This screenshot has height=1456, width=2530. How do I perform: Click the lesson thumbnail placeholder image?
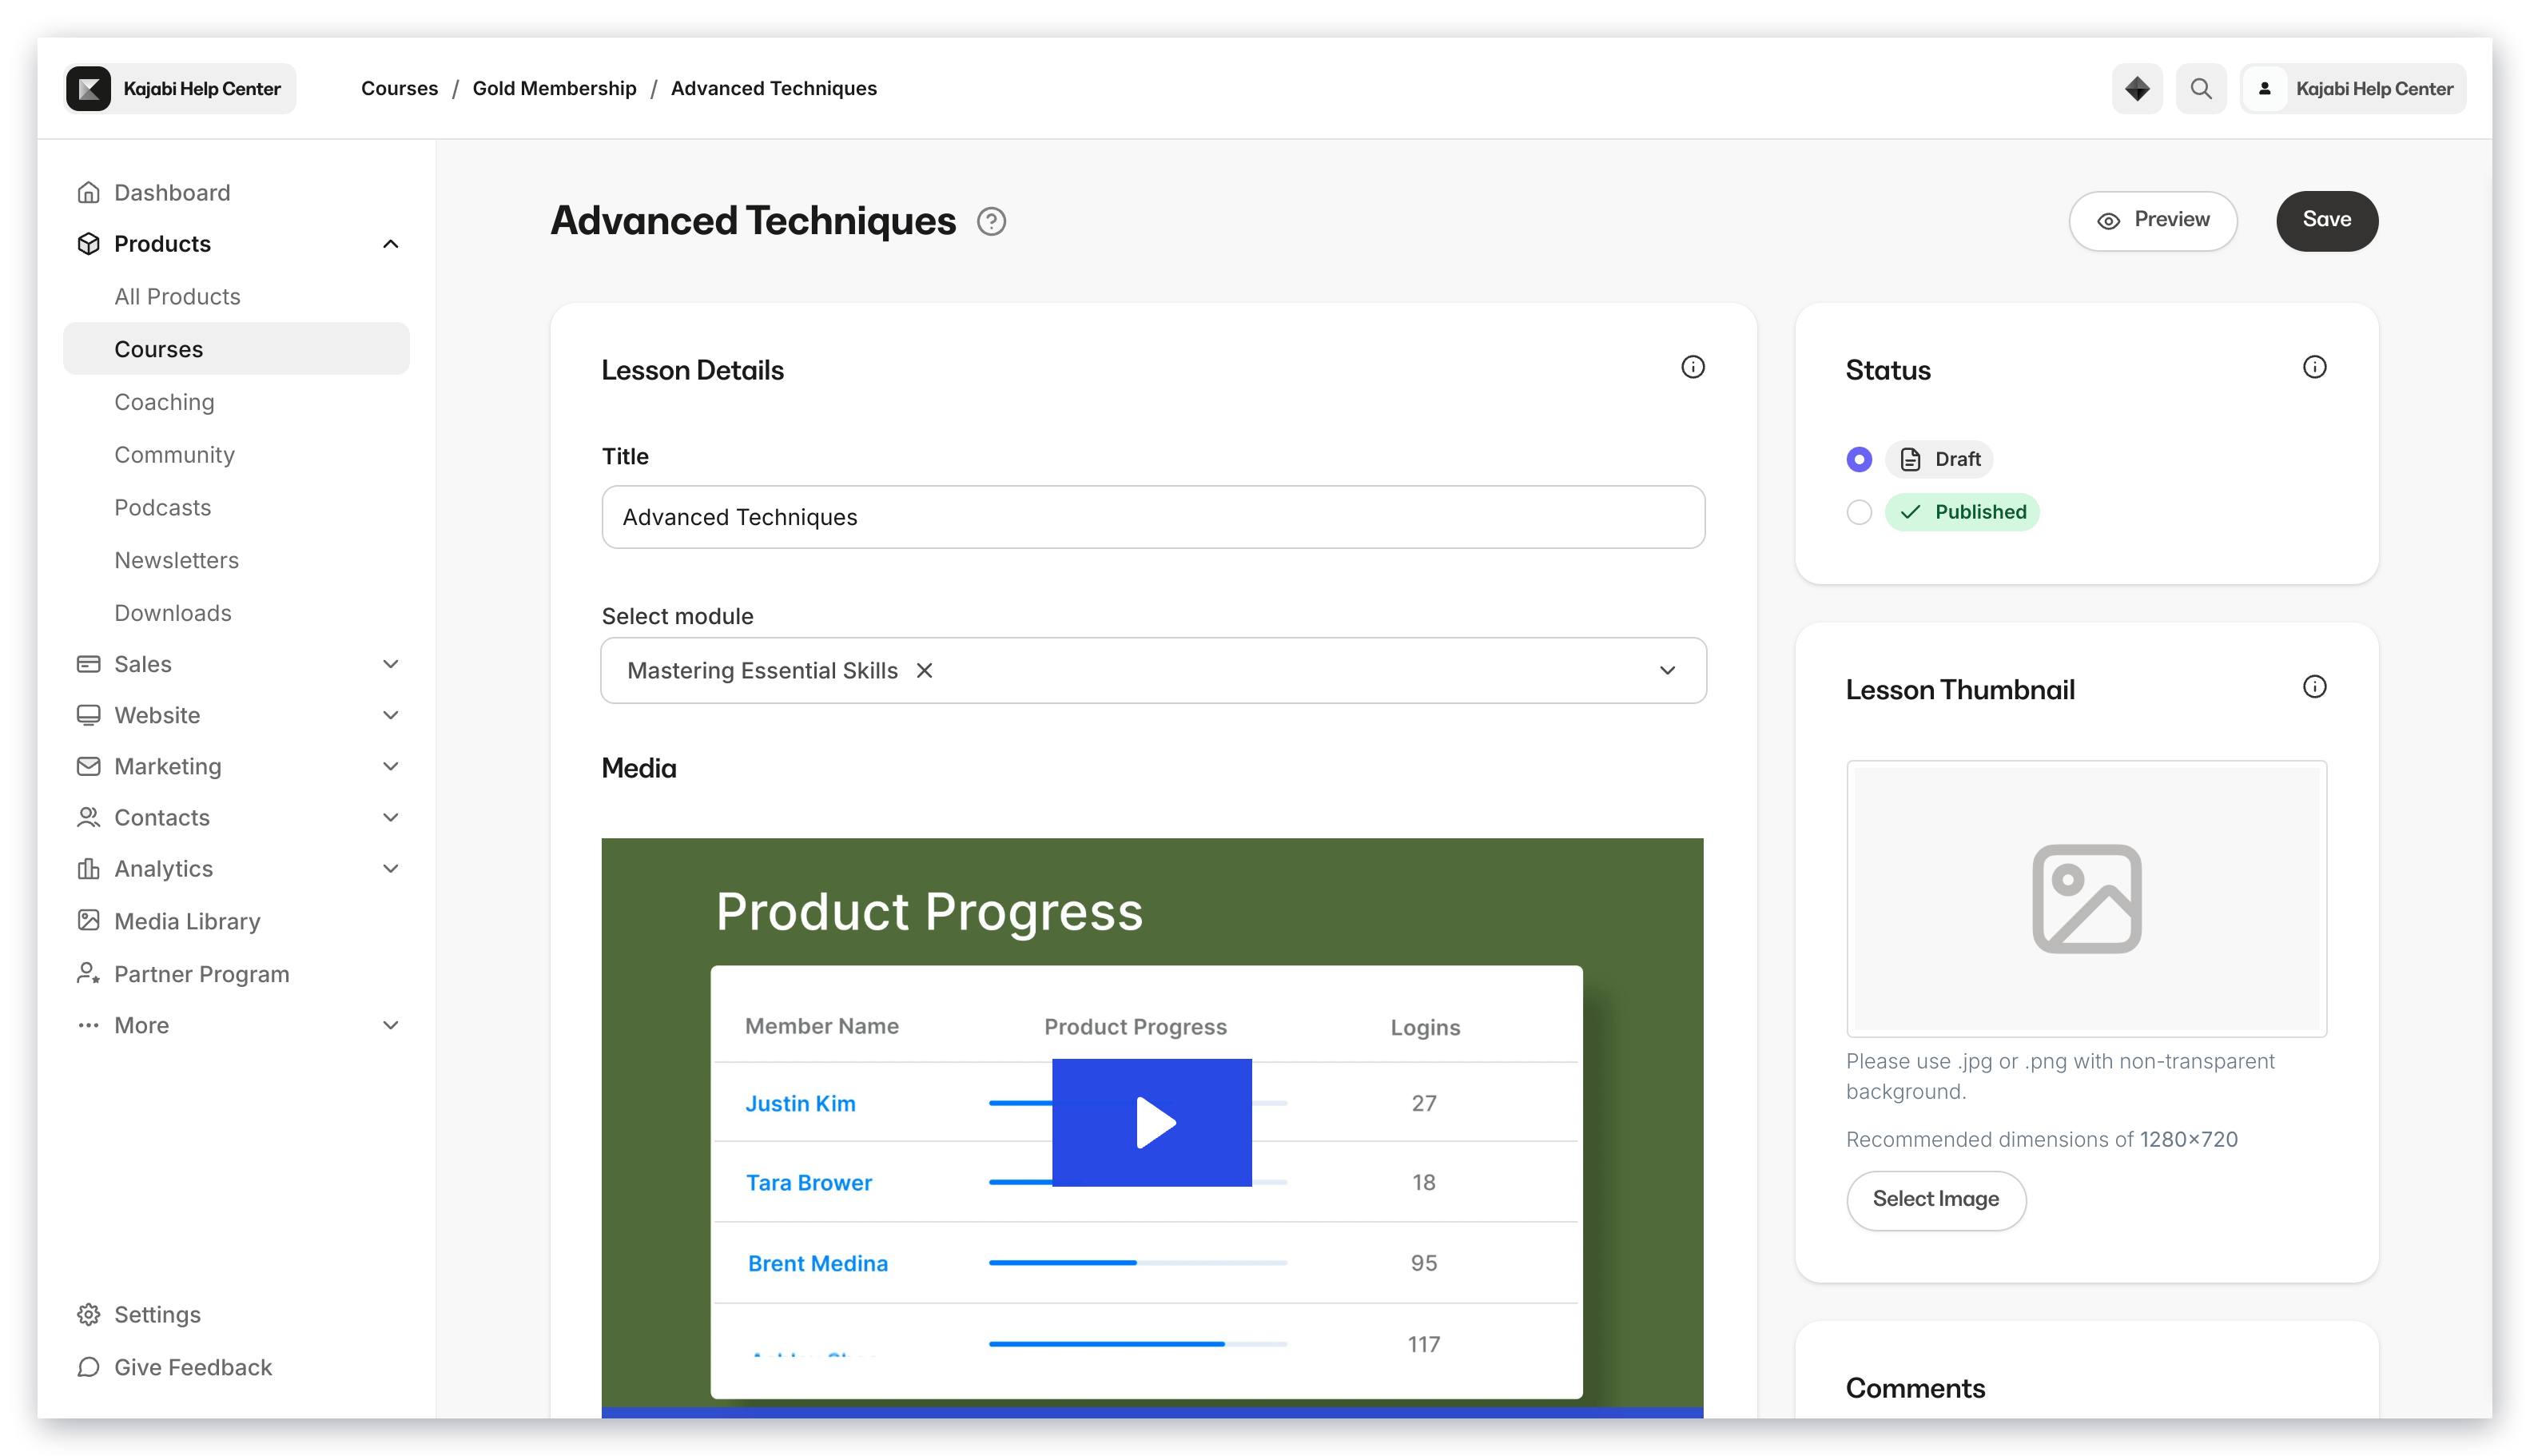point(2086,898)
